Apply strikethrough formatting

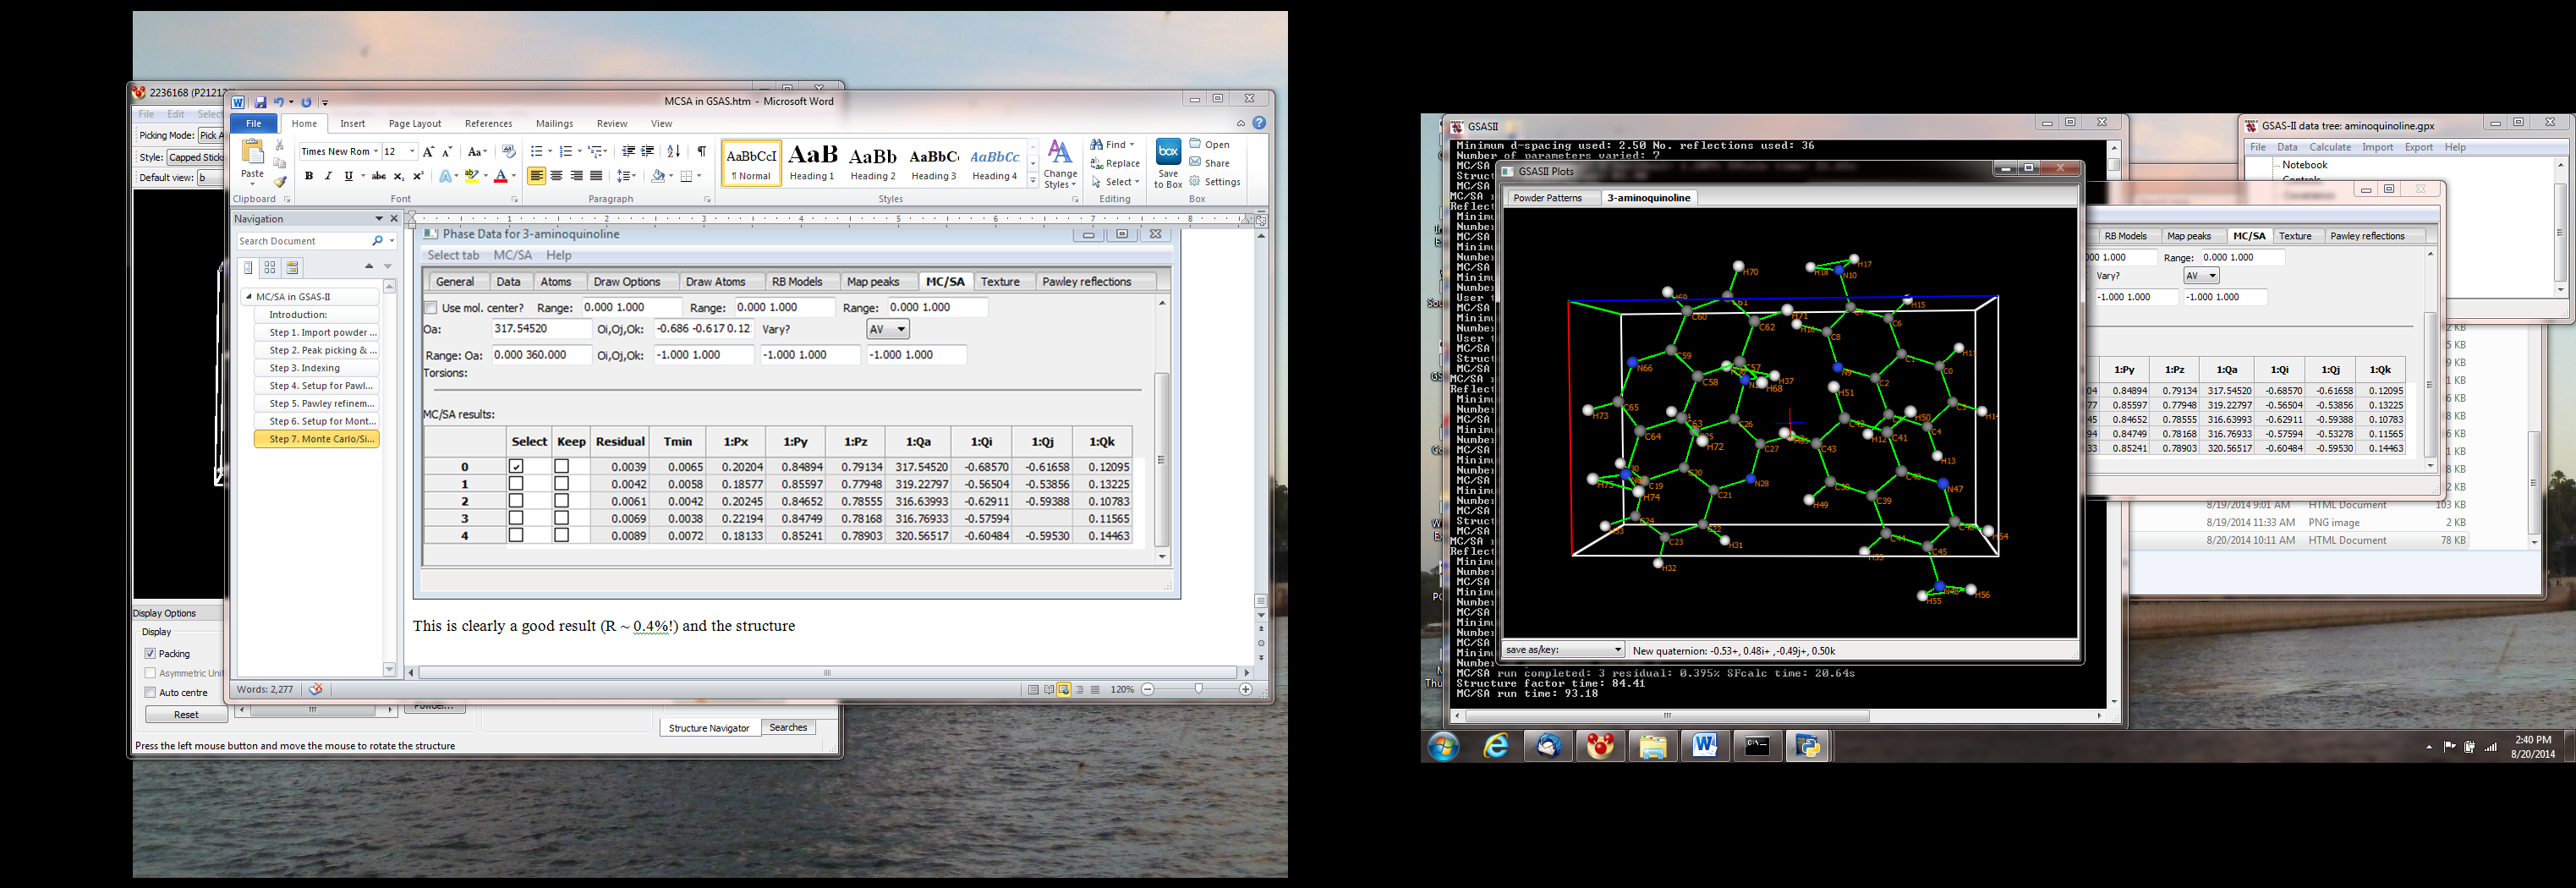click(x=378, y=176)
